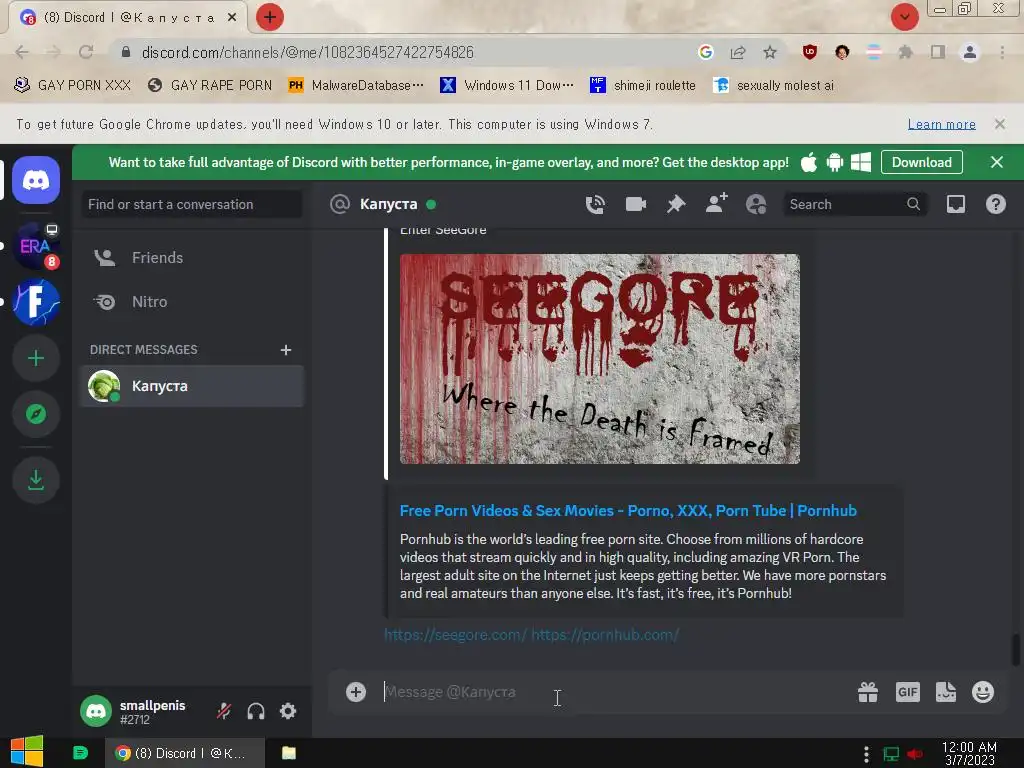Bookmark this page with star icon
The image size is (1024, 768).
click(x=770, y=52)
